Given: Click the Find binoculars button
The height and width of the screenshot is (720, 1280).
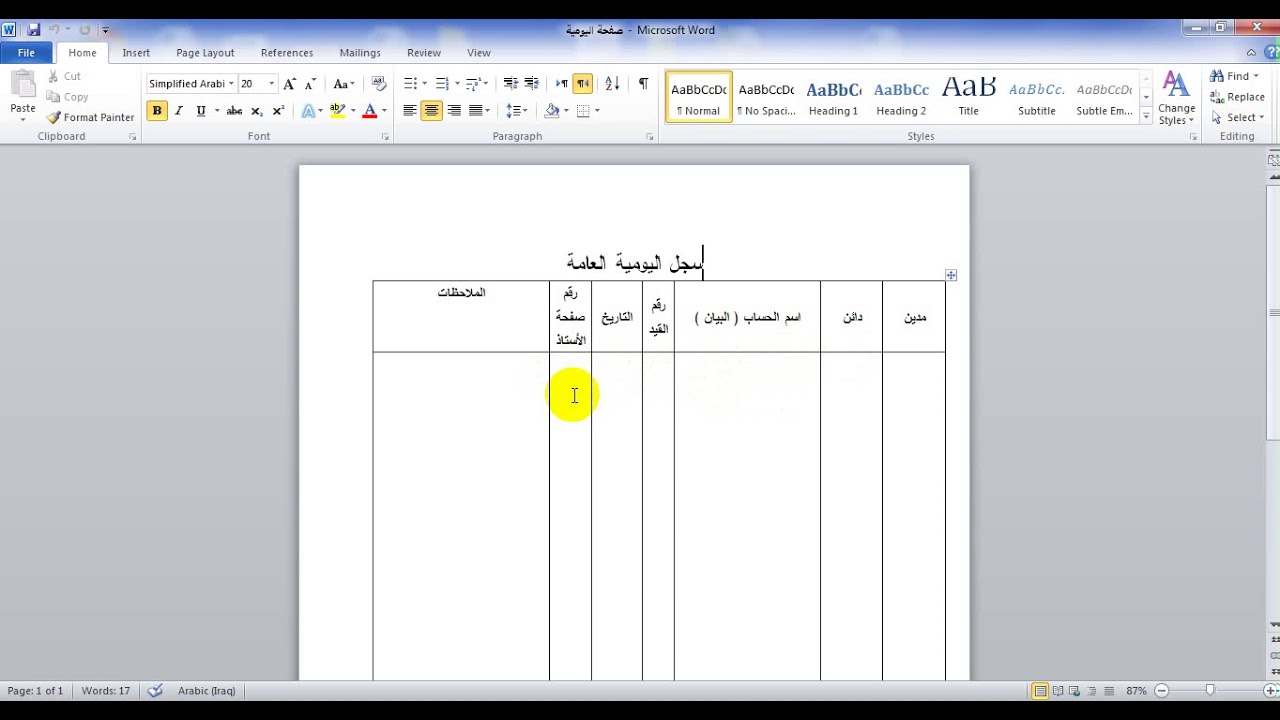Looking at the screenshot, I should coord(1235,76).
